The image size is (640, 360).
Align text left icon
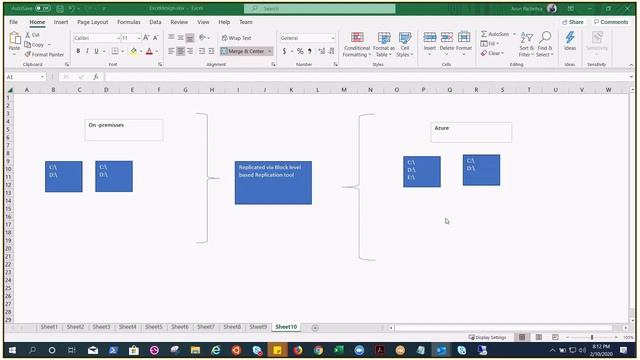click(171, 51)
